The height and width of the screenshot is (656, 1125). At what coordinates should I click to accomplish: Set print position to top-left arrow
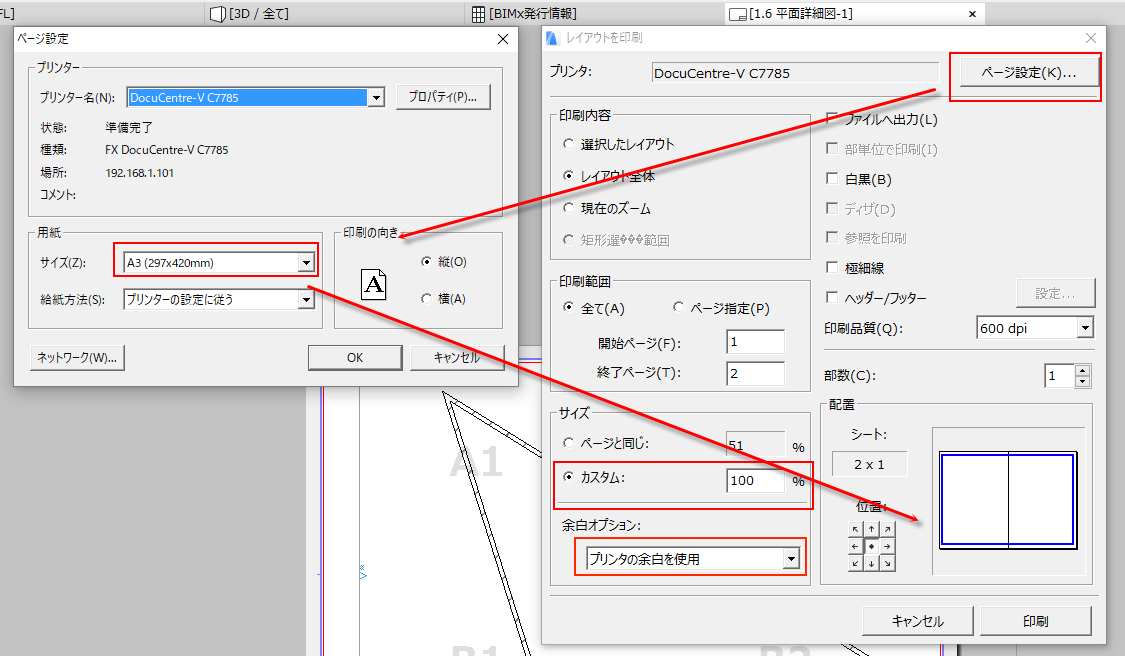(855, 529)
